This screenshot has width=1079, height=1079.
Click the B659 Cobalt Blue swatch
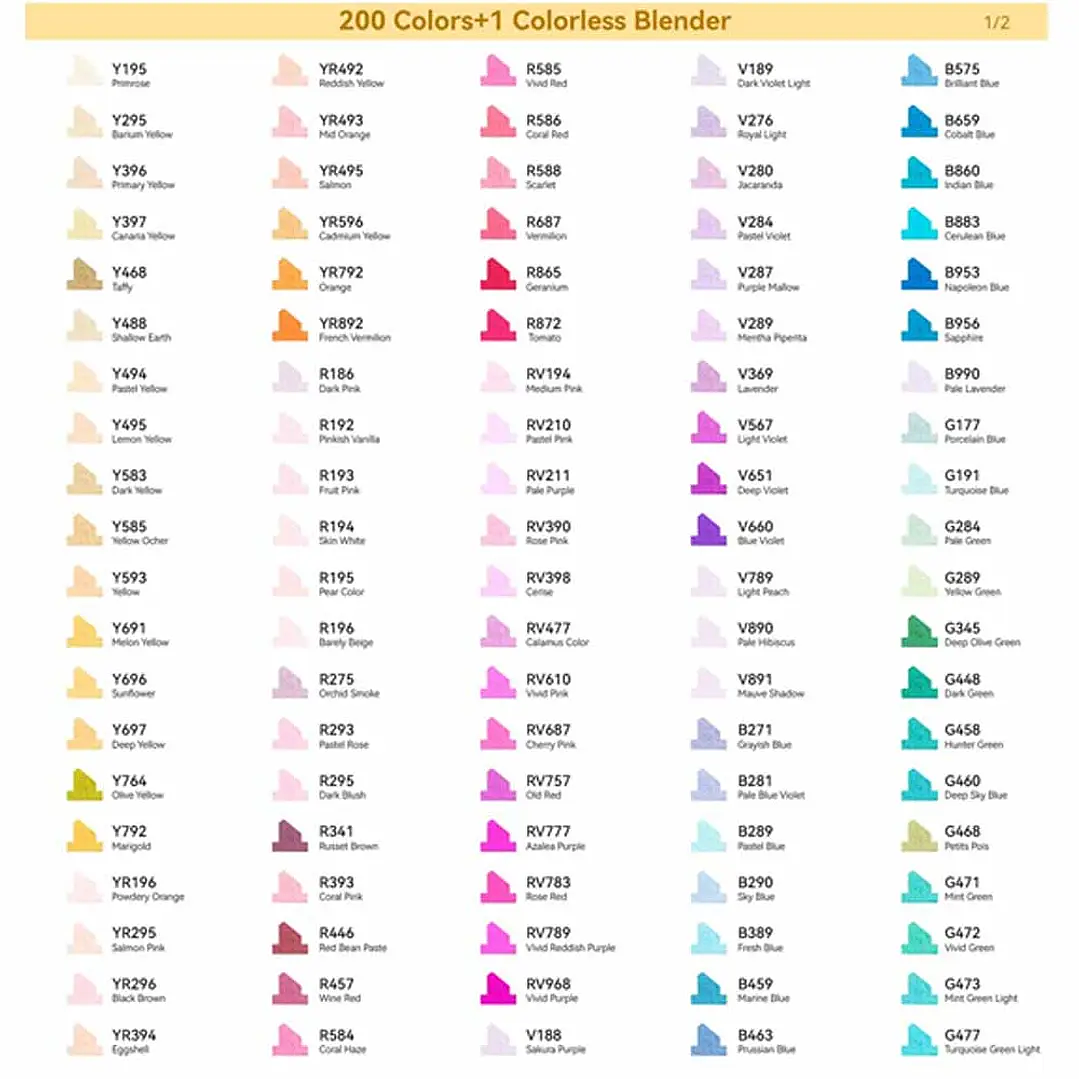click(x=919, y=125)
